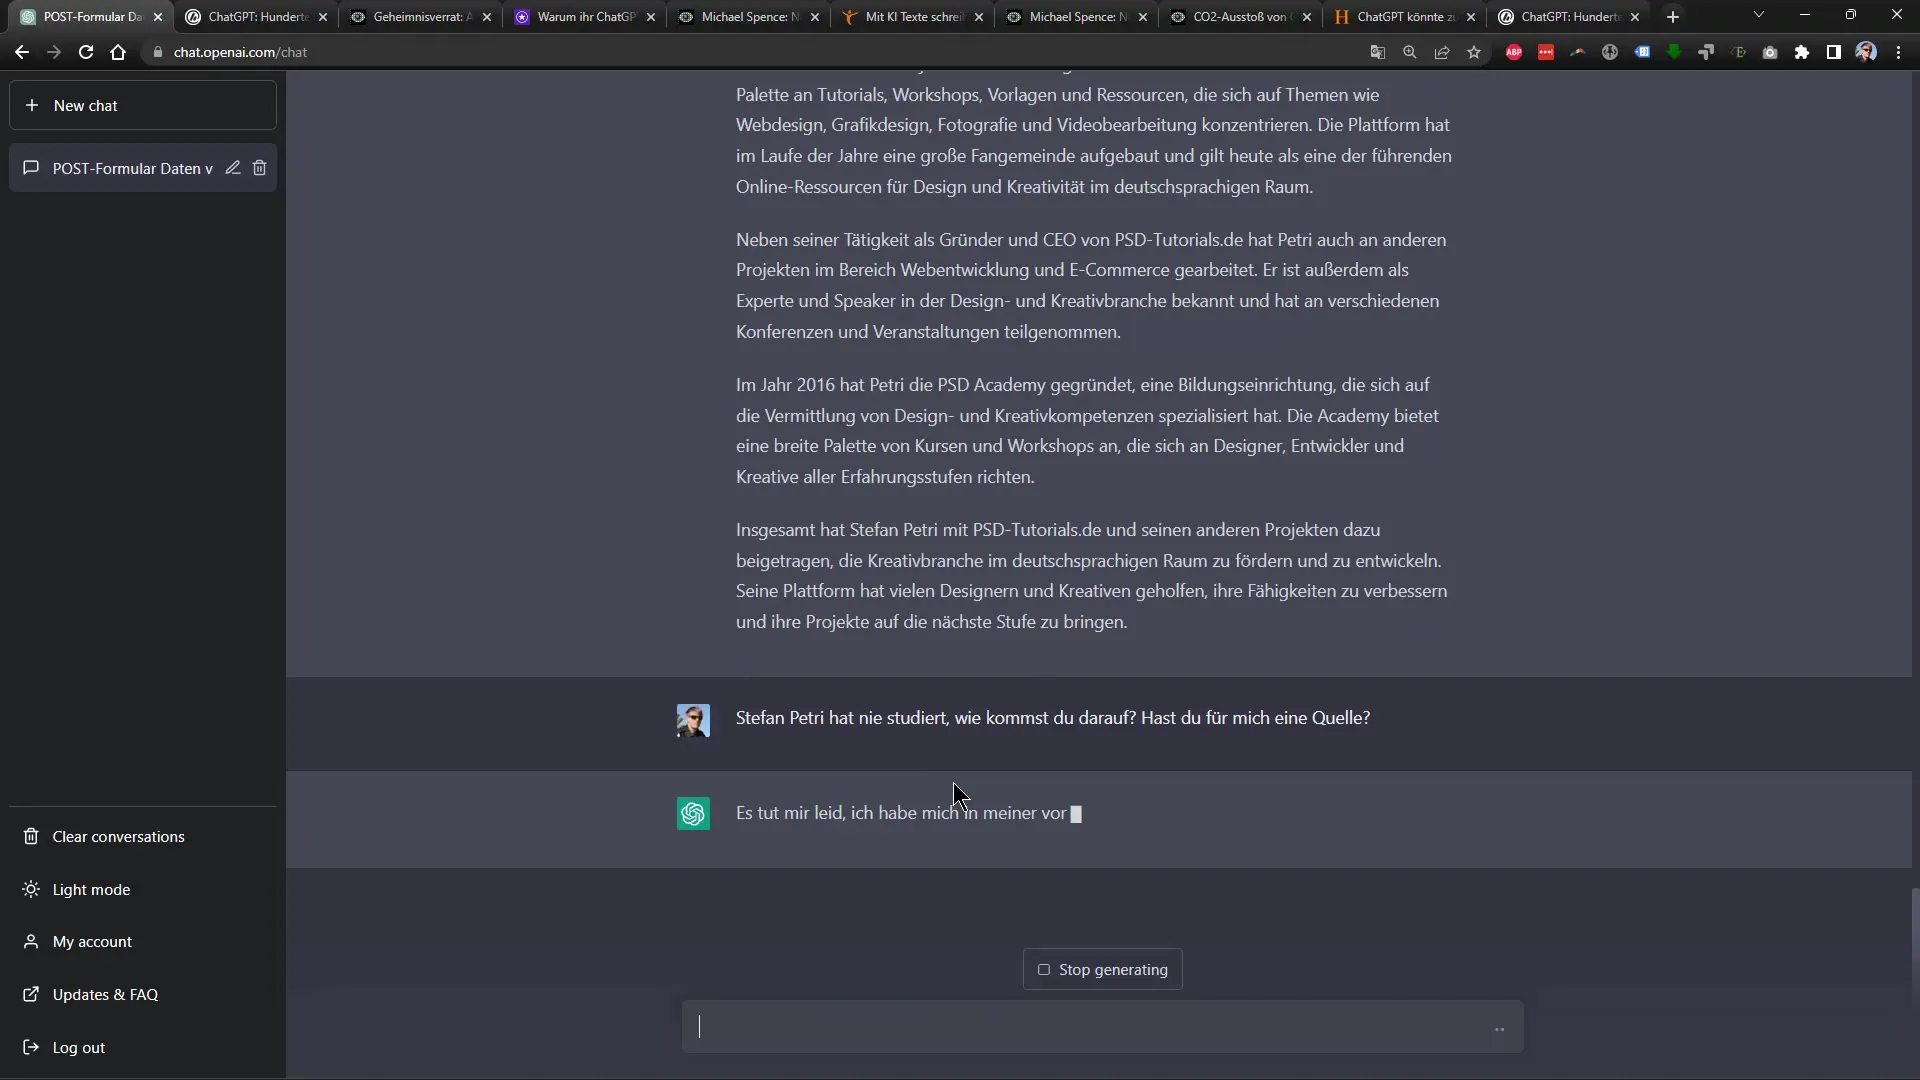
Task: Click the Log out link
Action: pos(78,1047)
